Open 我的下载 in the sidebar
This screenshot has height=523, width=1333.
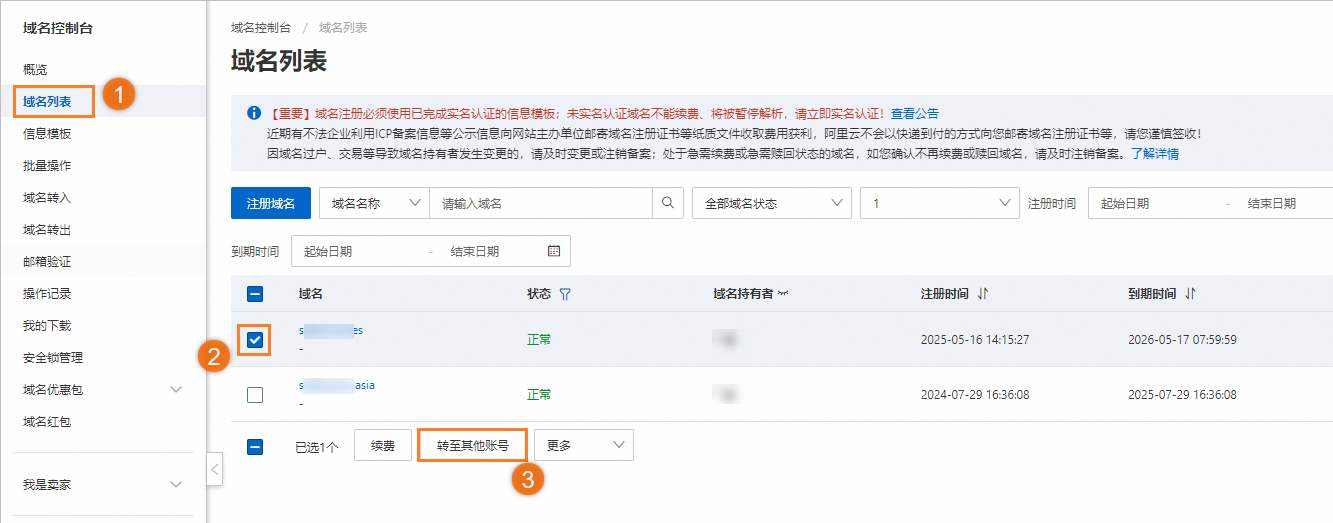point(47,325)
